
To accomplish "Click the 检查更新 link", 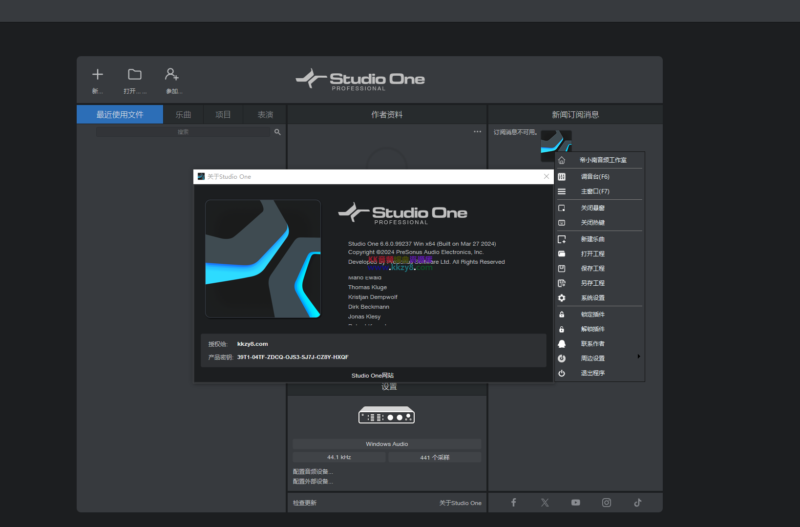I will [x=305, y=503].
